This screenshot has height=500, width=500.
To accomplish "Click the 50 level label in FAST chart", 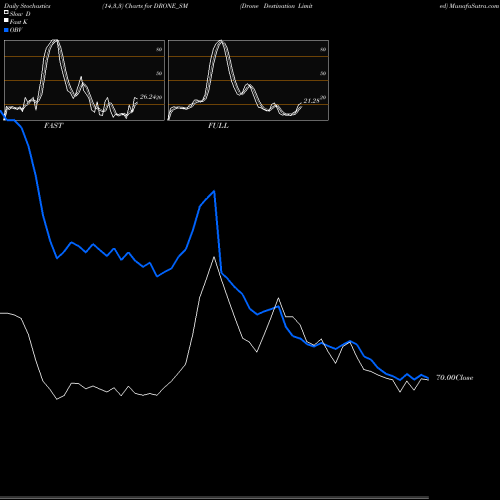I will [159, 73].
